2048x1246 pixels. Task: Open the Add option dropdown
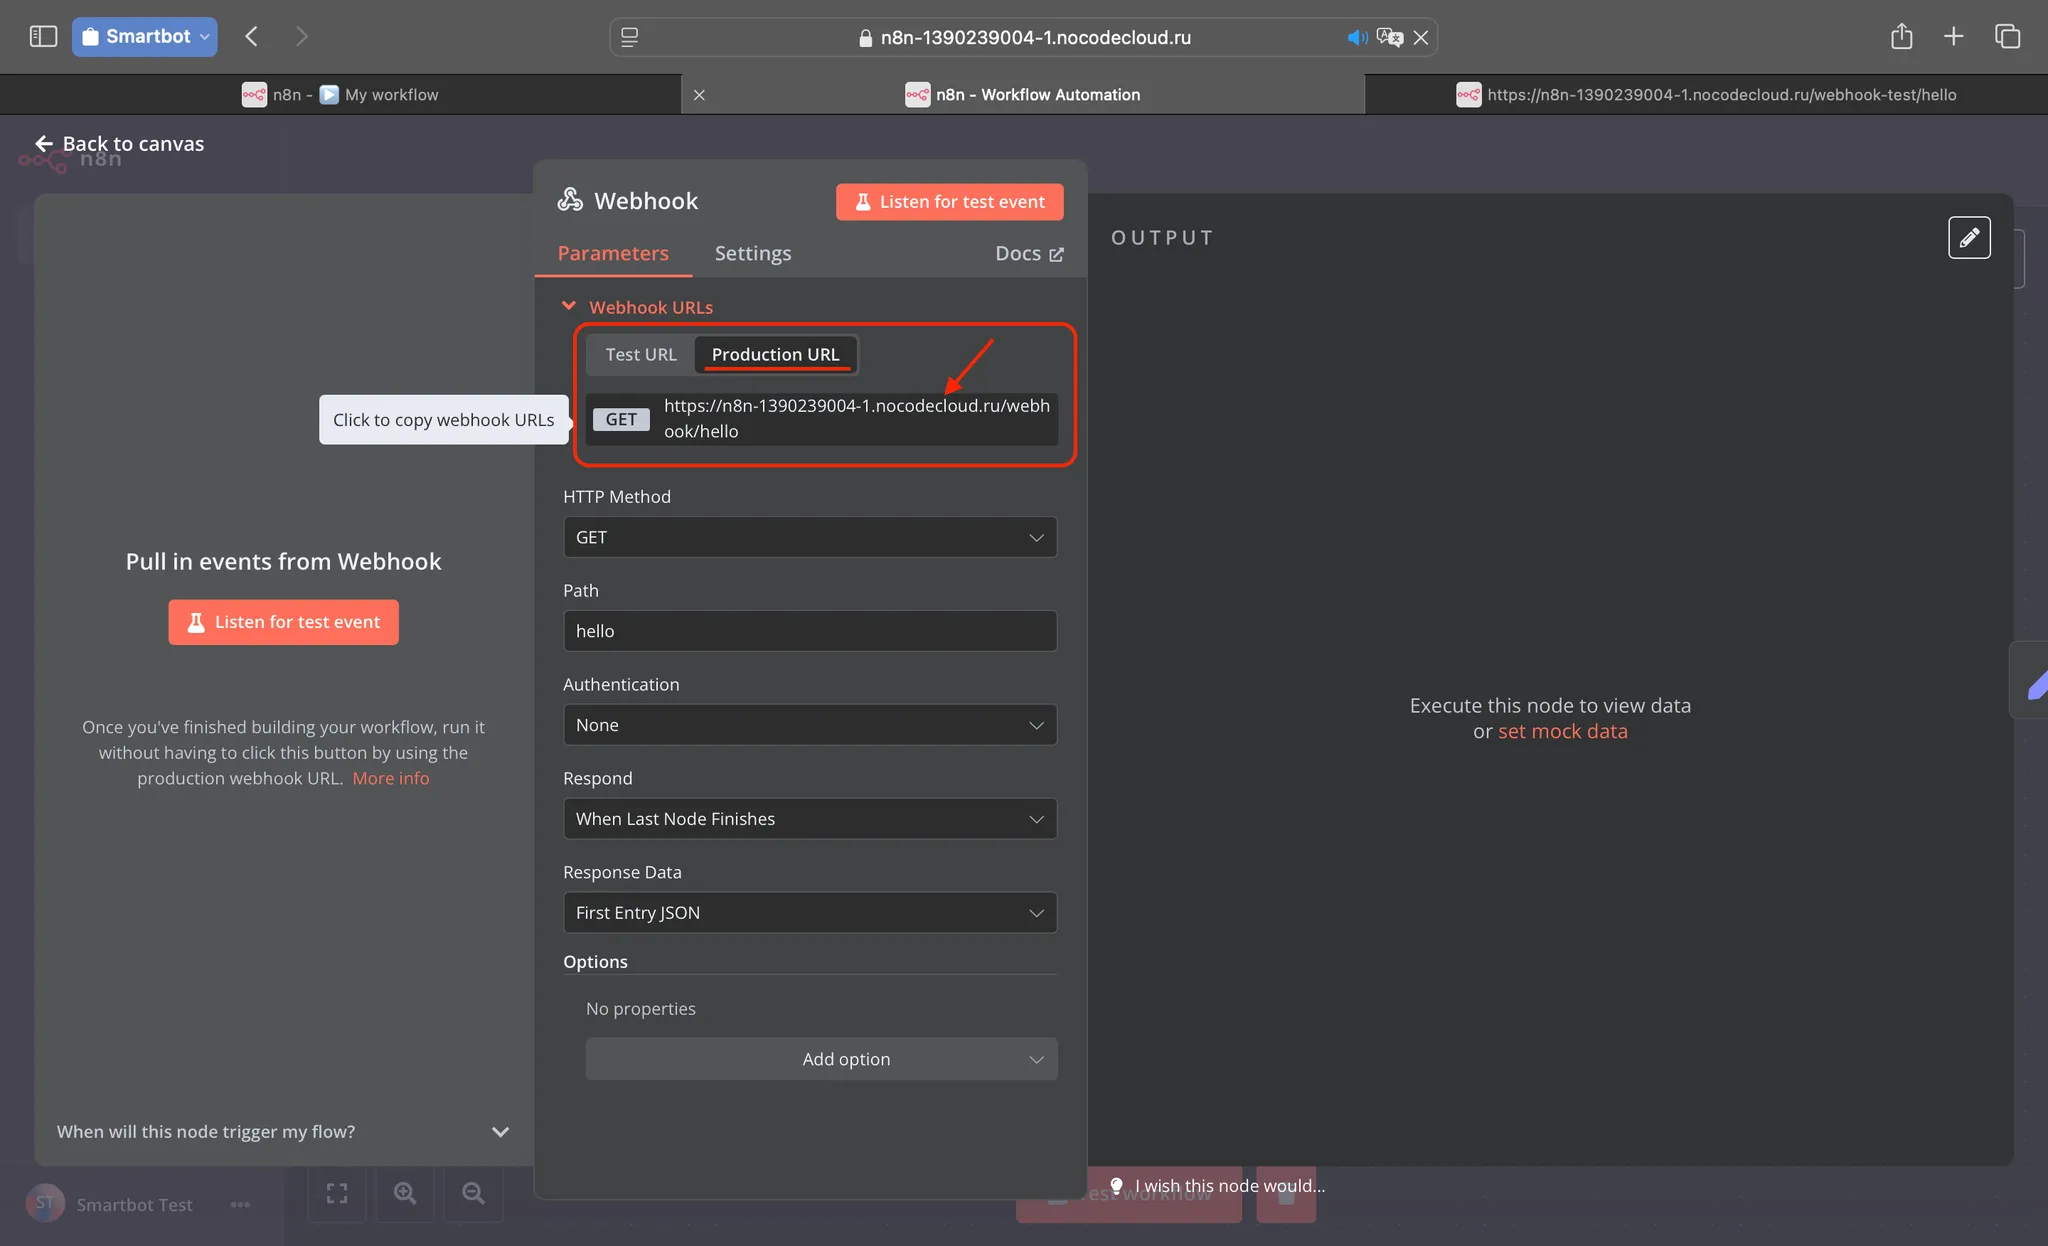[x=821, y=1059]
